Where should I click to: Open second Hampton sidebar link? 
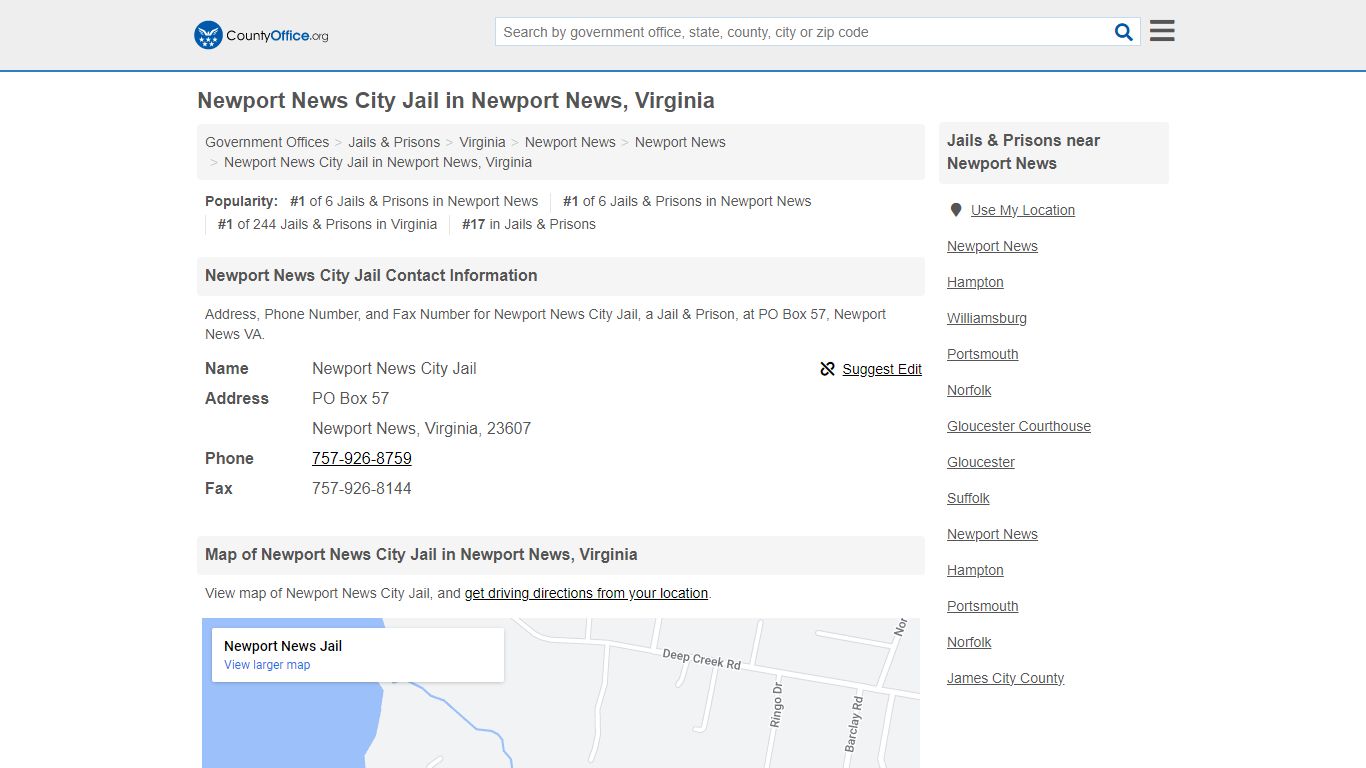click(975, 570)
